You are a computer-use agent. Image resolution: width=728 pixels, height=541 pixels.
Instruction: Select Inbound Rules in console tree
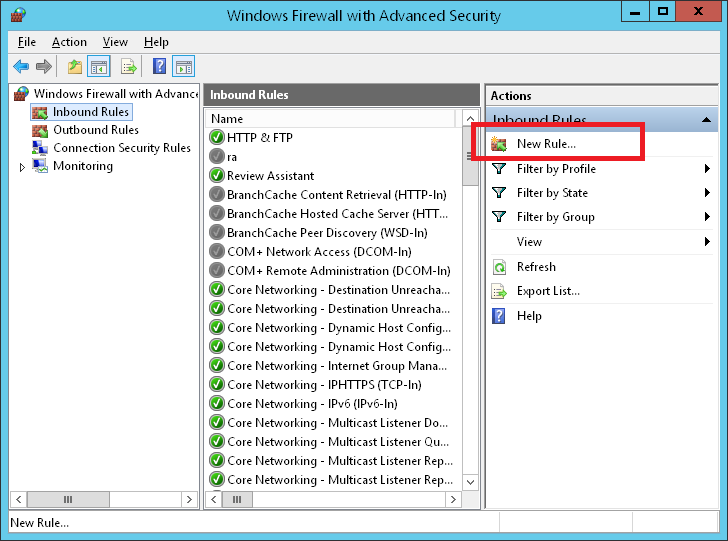click(91, 112)
